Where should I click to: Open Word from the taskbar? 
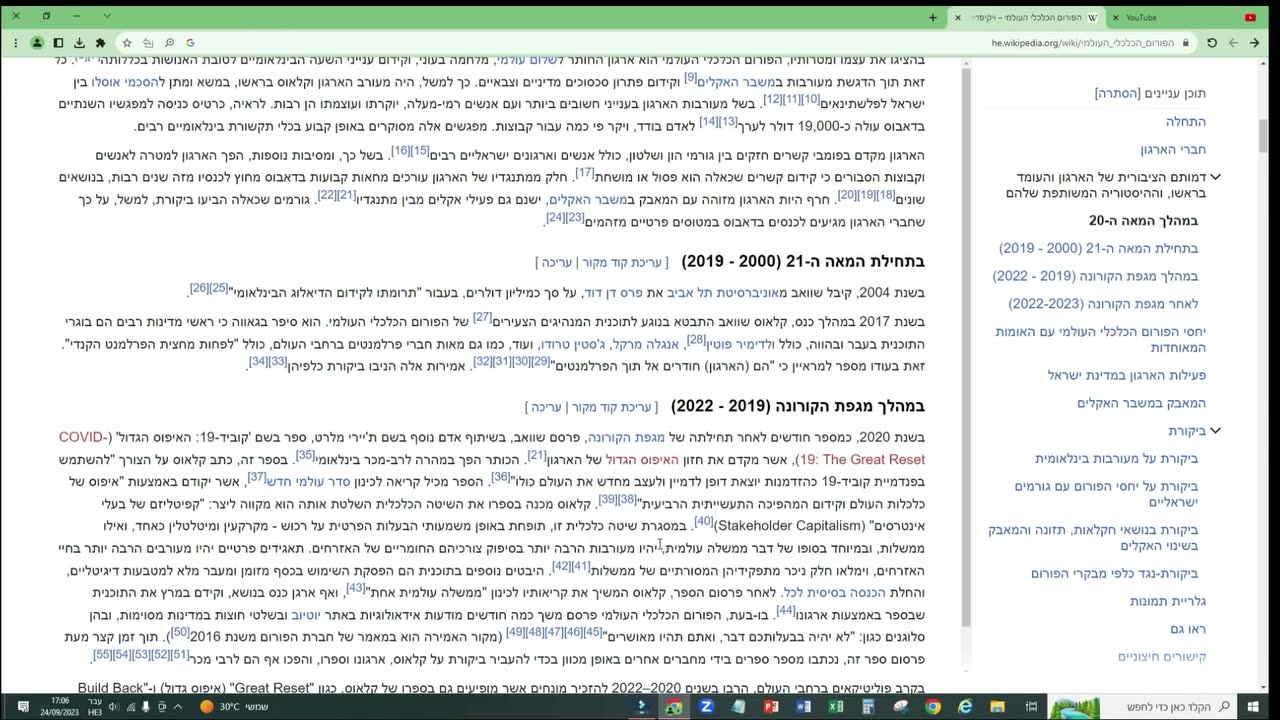pos(803,707)
